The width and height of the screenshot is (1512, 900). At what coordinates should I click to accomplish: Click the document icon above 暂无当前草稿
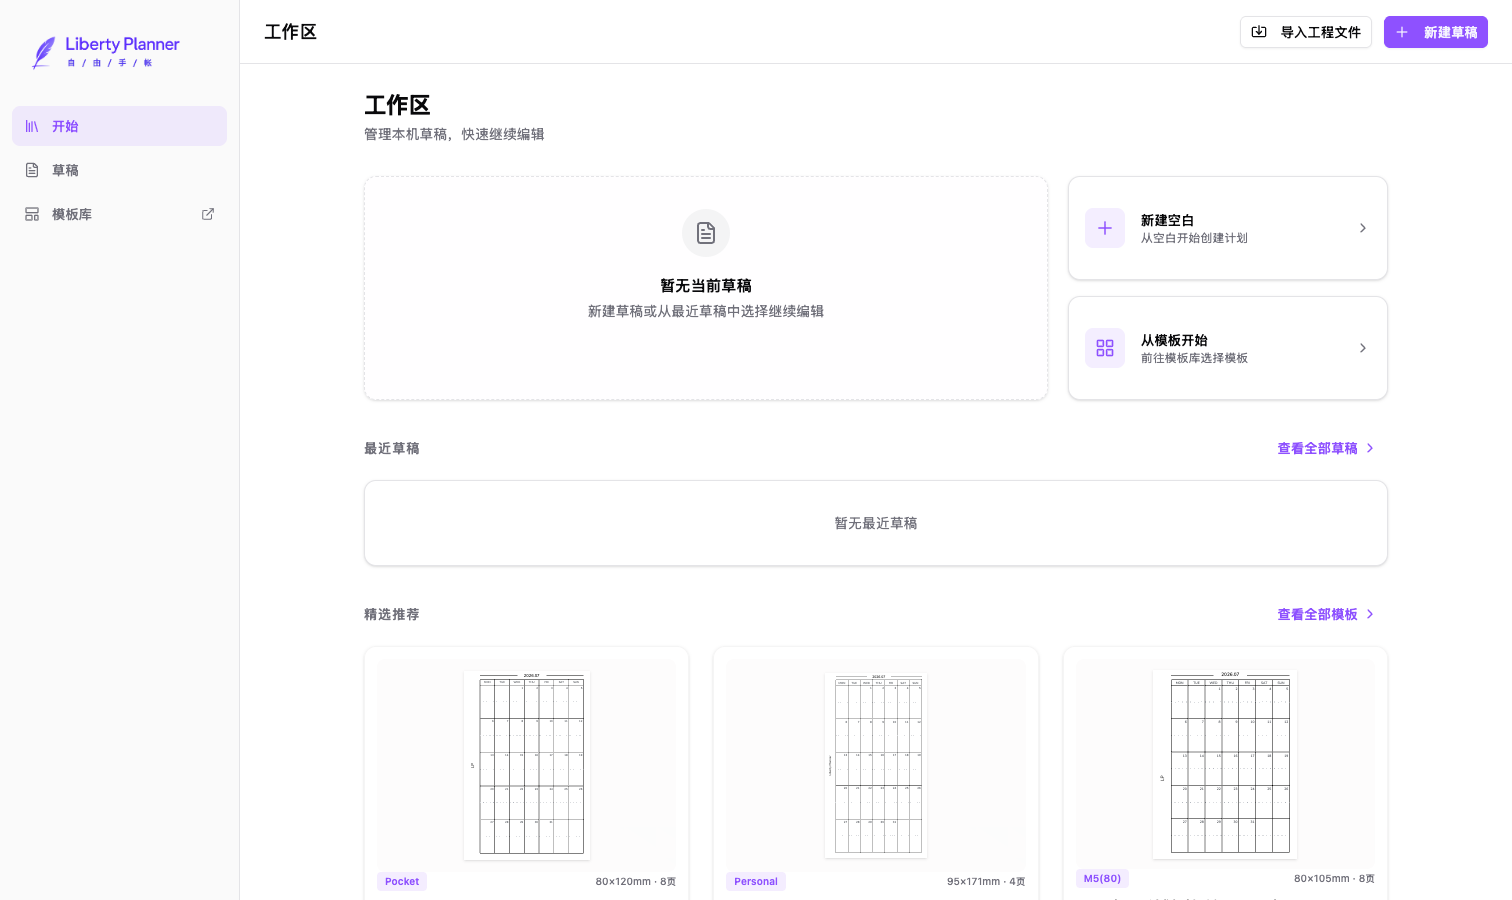(x=706, y=233)
